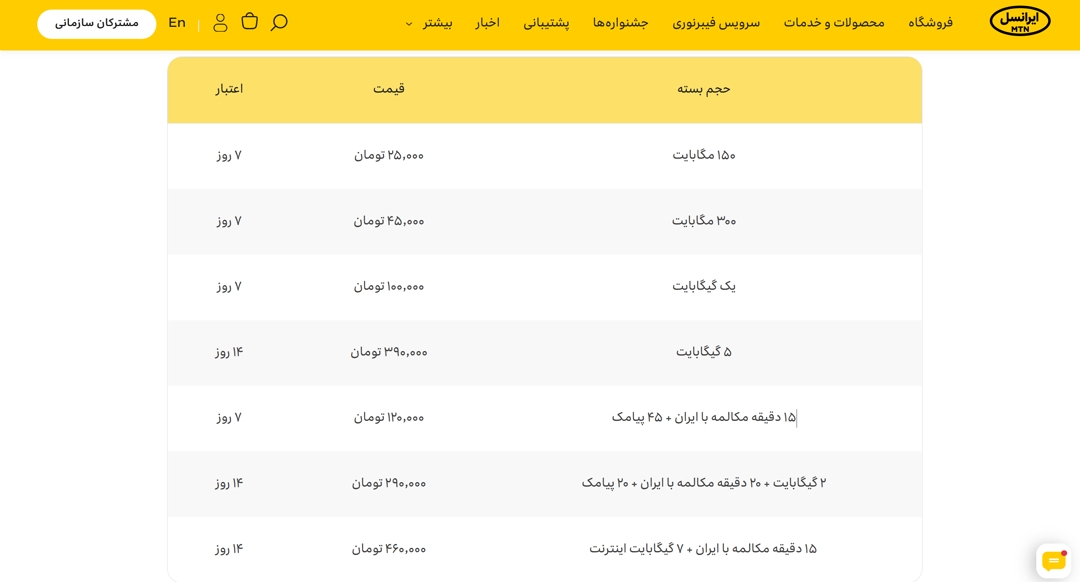Select اخبار from the top navigation
Image resolution: width=1080 pixels, height=582 pixels.
point(487,24)
